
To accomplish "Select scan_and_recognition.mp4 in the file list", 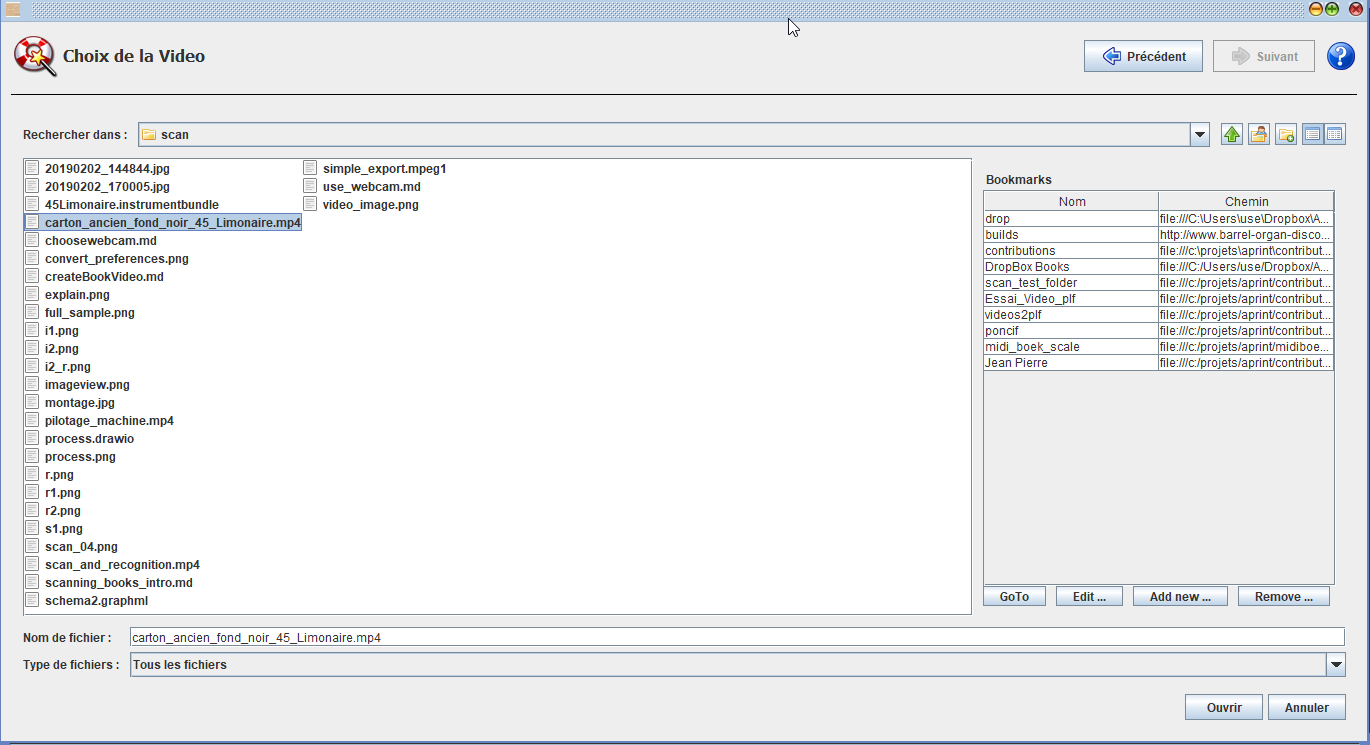I will click(x=122, y=565).
